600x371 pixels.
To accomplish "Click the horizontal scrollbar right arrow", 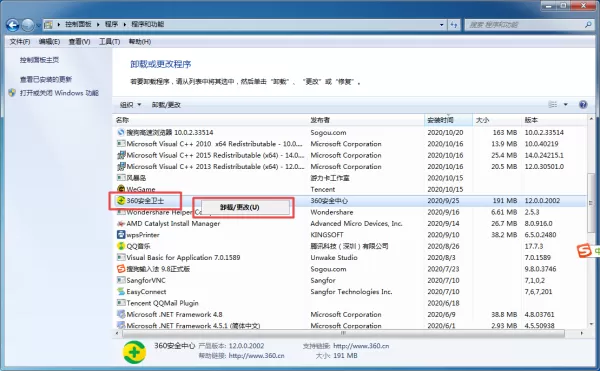I will pyautogui.click(x=582, y=334).
